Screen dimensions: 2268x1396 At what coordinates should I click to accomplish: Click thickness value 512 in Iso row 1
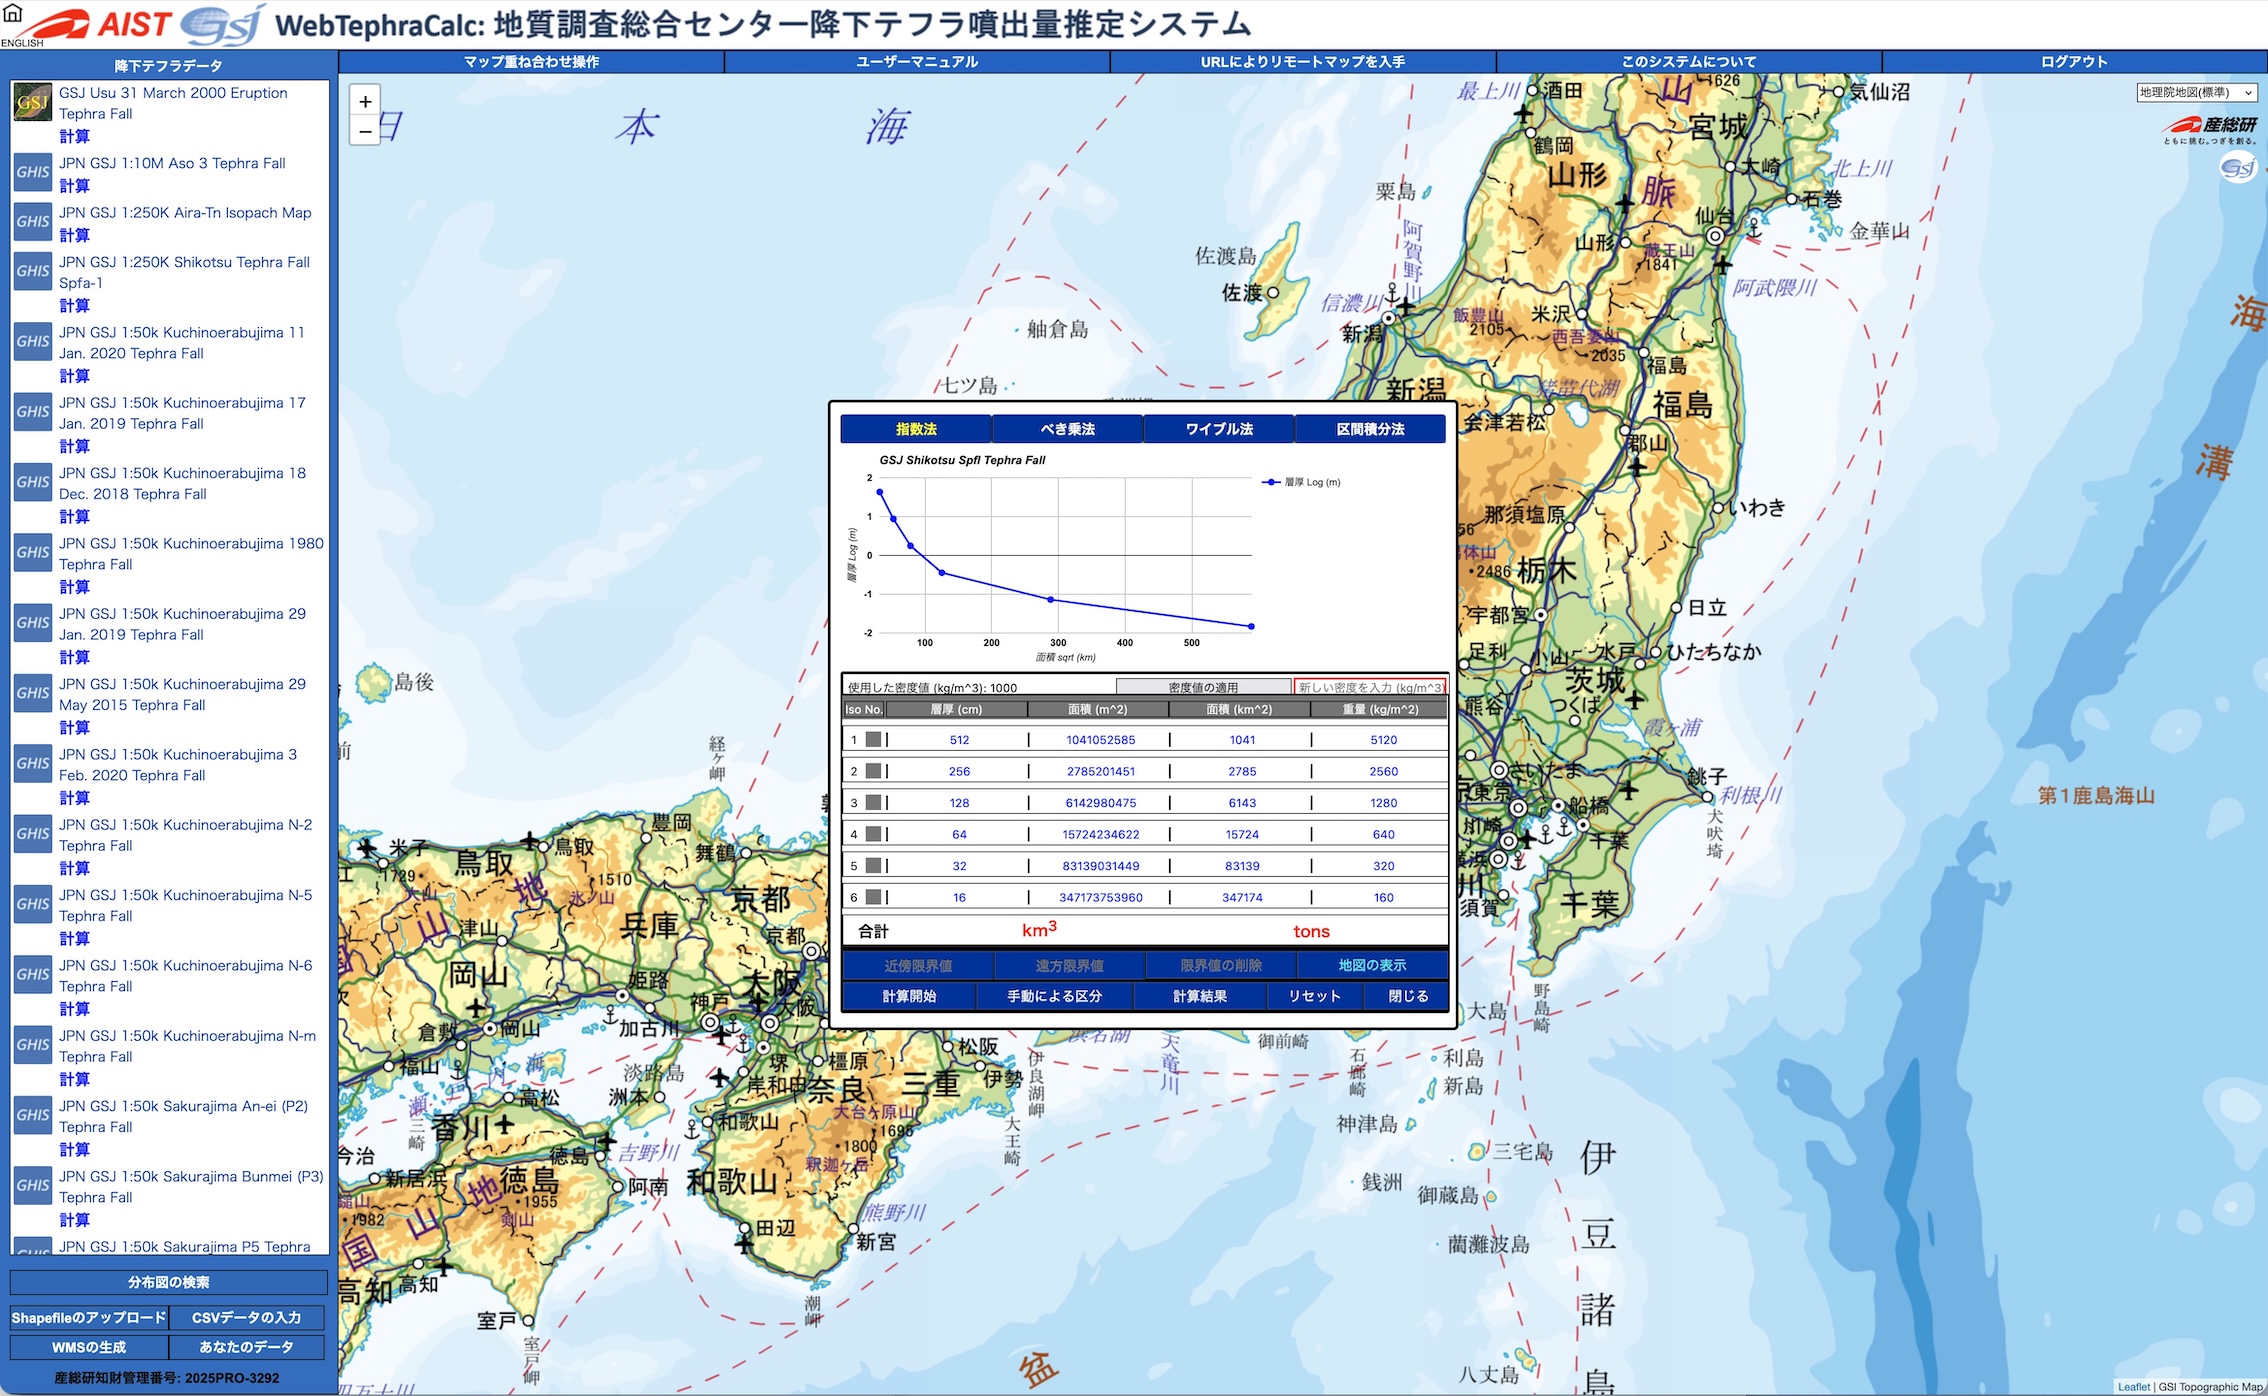pos(959,740)
